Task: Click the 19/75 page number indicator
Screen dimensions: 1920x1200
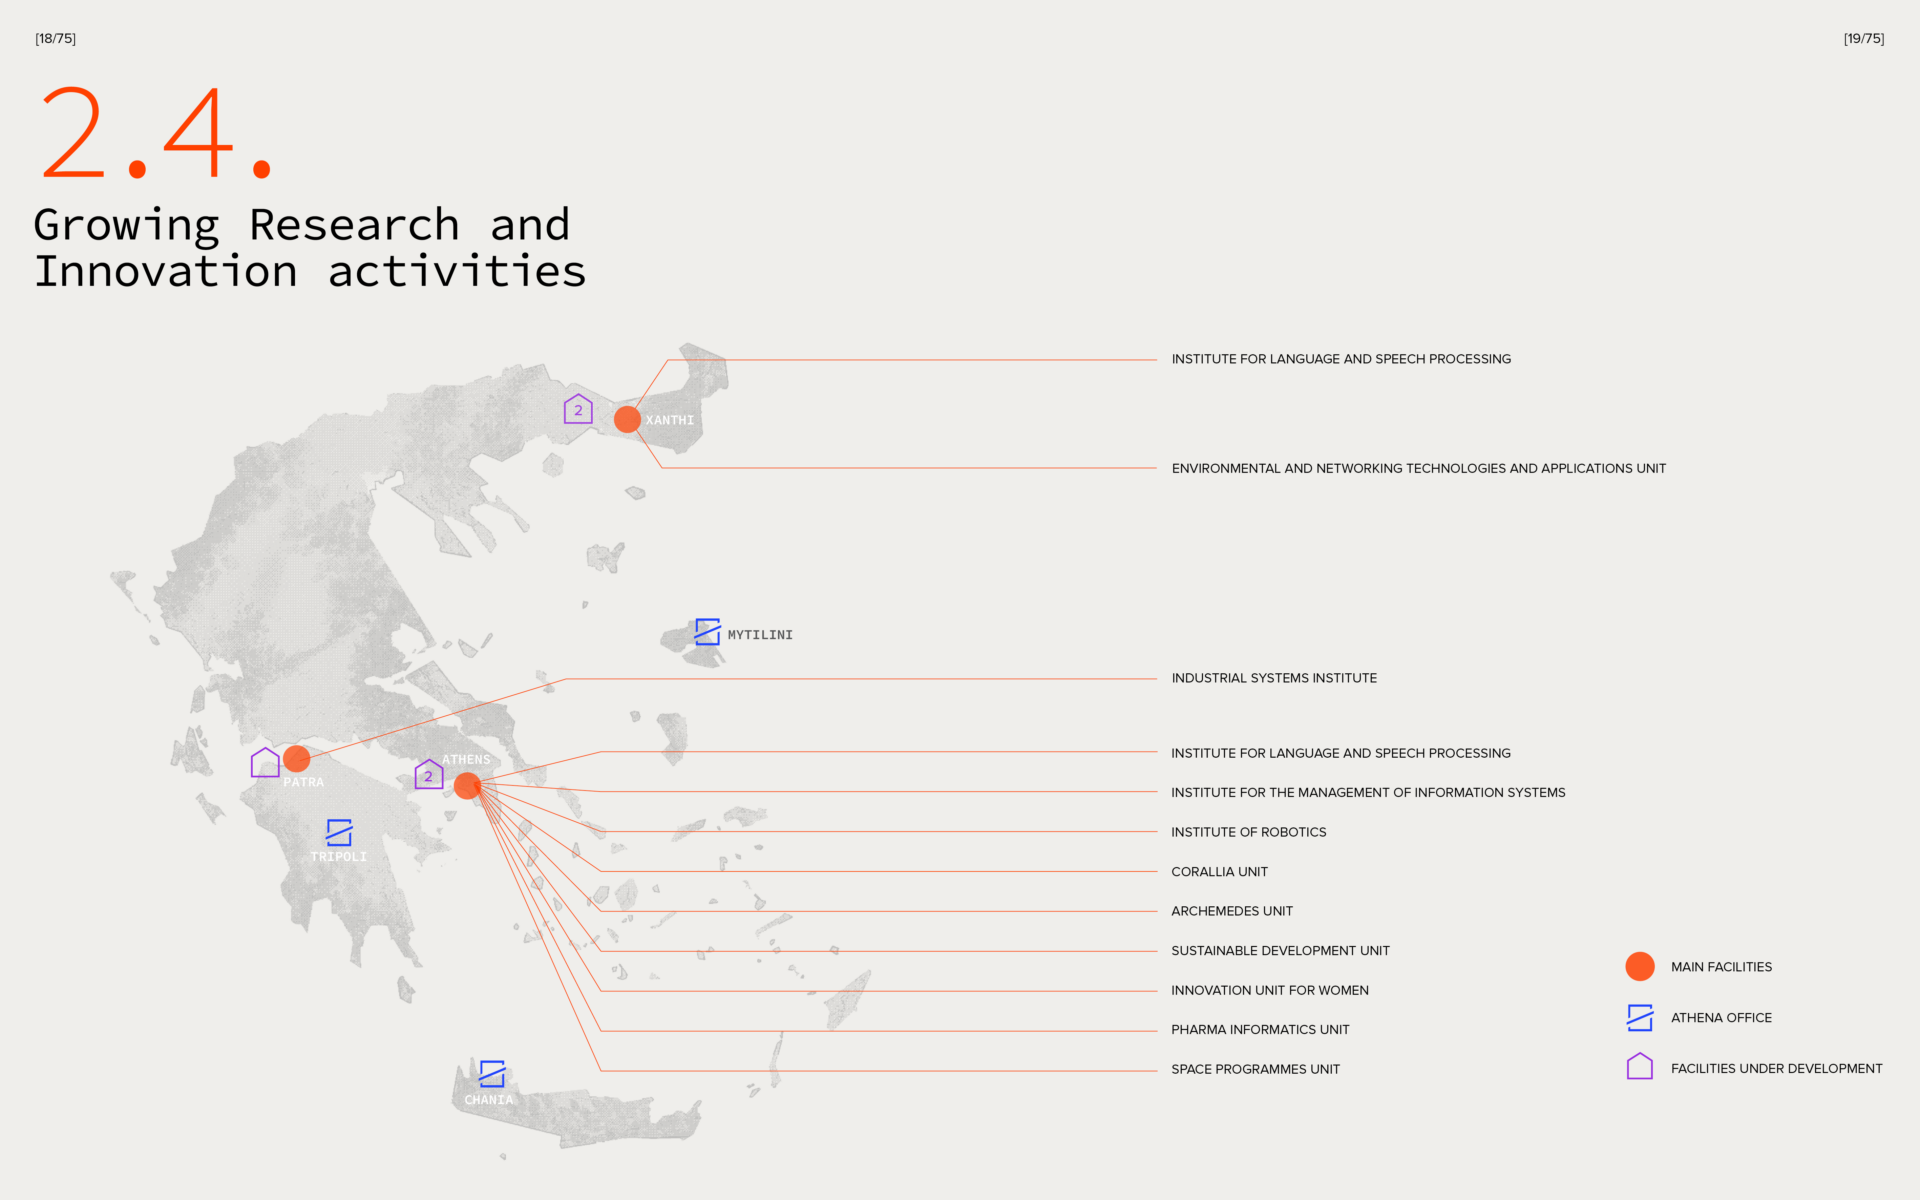Action: [1863, 39]
